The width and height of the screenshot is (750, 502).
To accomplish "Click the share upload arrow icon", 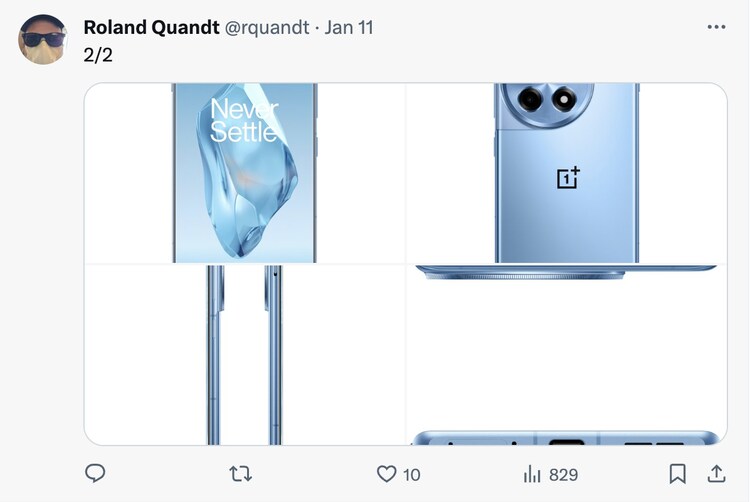I will tap(716, 474).
